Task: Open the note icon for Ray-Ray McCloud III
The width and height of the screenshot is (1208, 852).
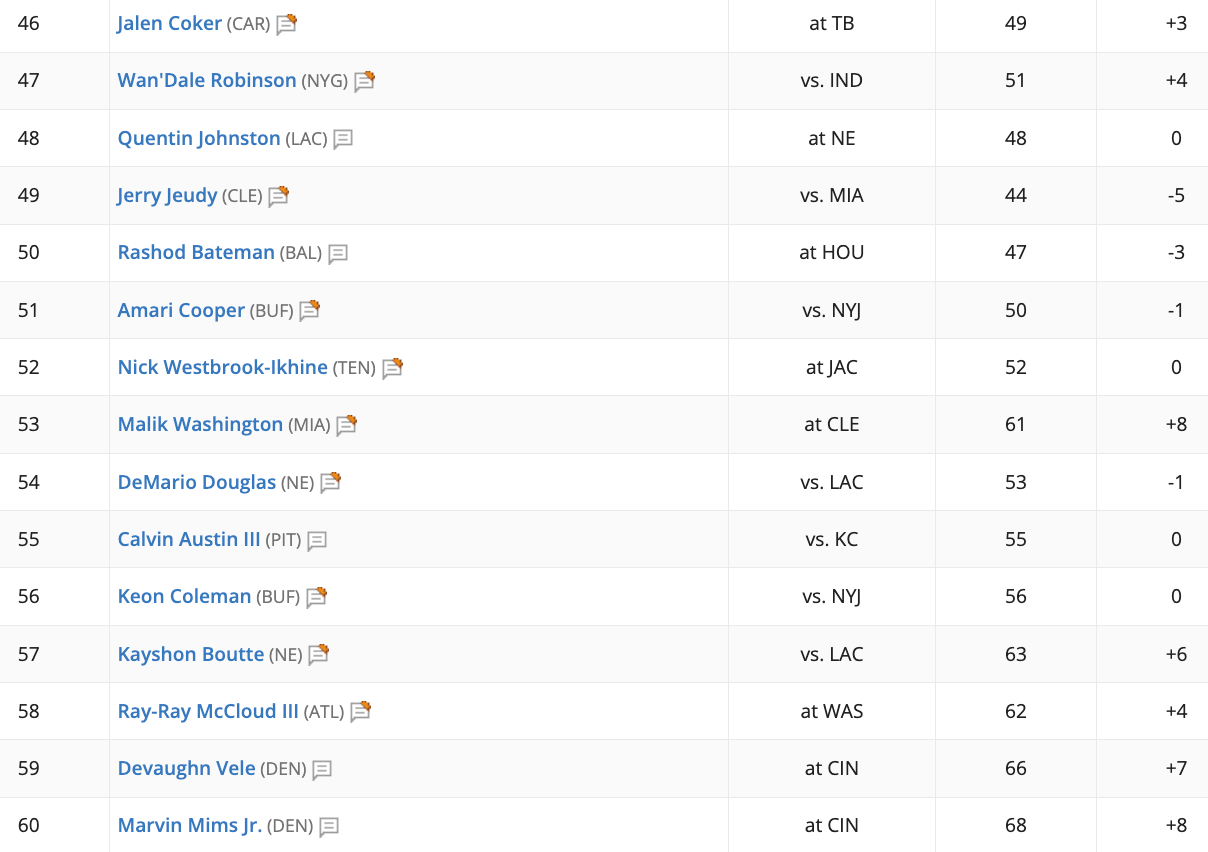Action: pos(360,711)
